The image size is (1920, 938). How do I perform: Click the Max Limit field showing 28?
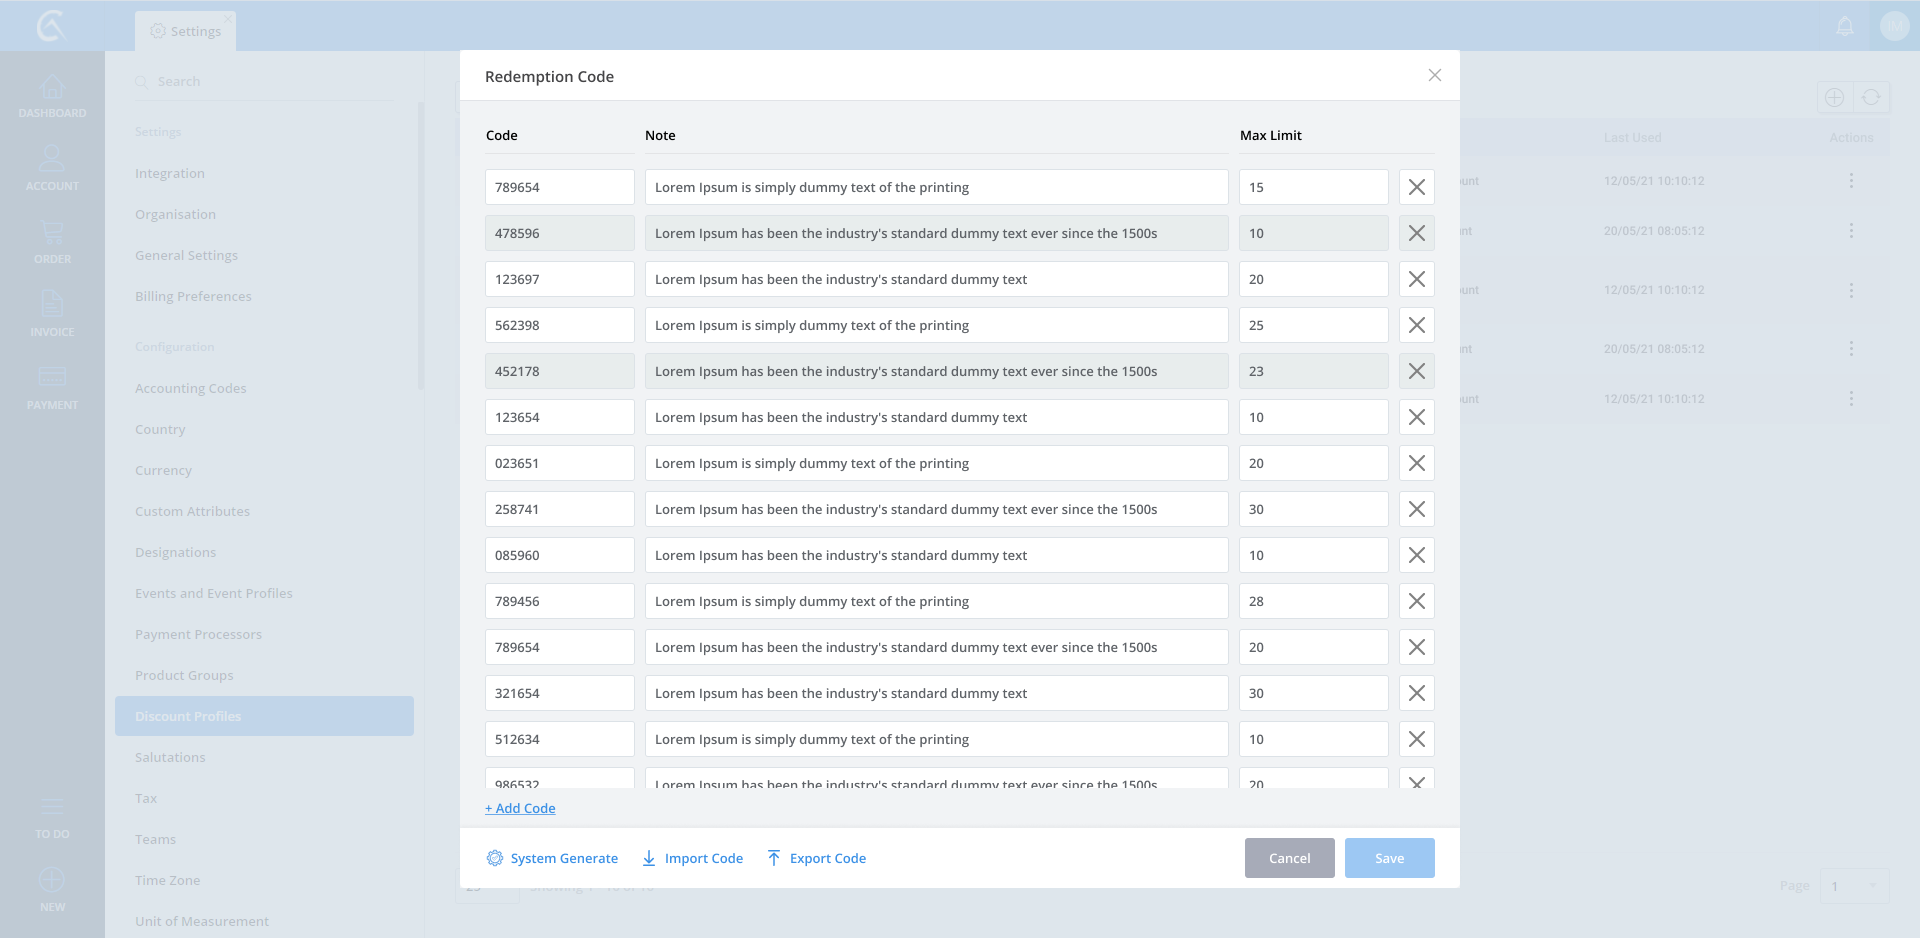[1312, 601]
